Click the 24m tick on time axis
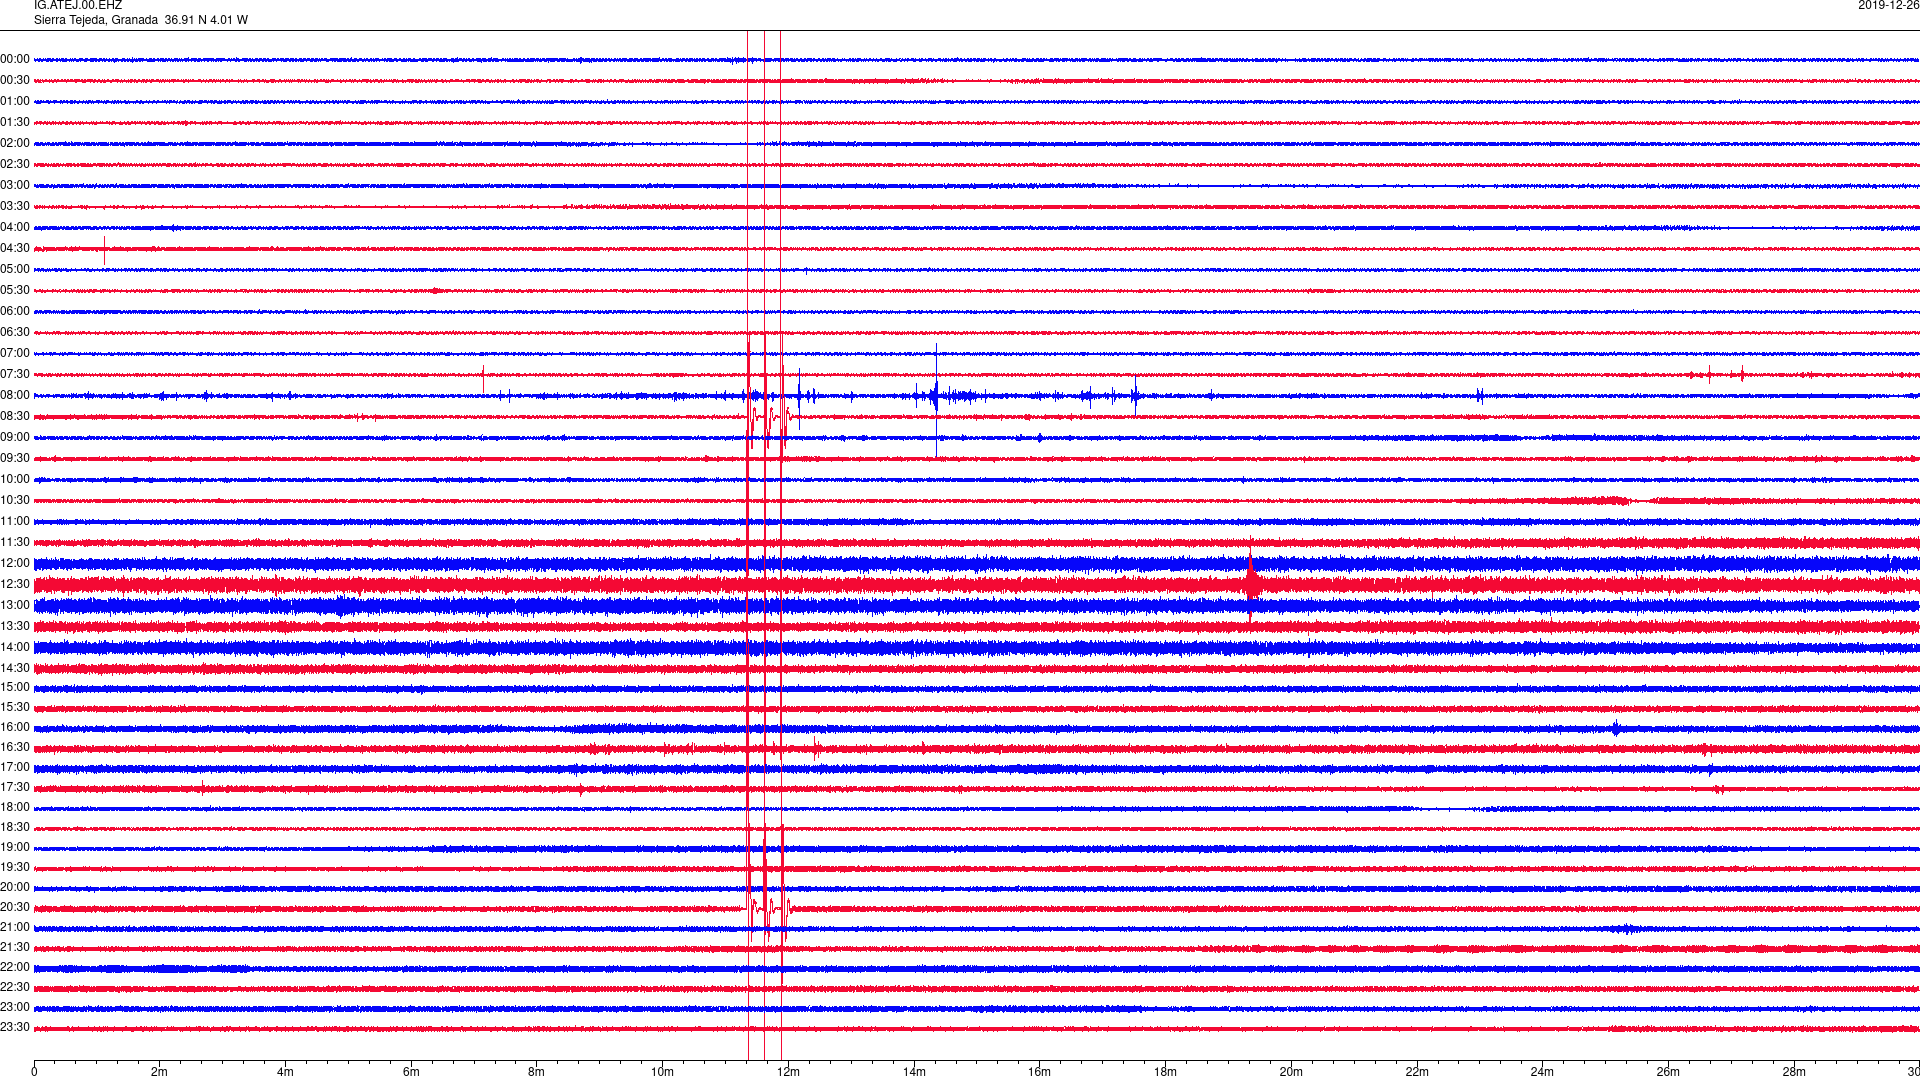The height and width of the screenshot is (1080, 1920). (1542, 1072)
